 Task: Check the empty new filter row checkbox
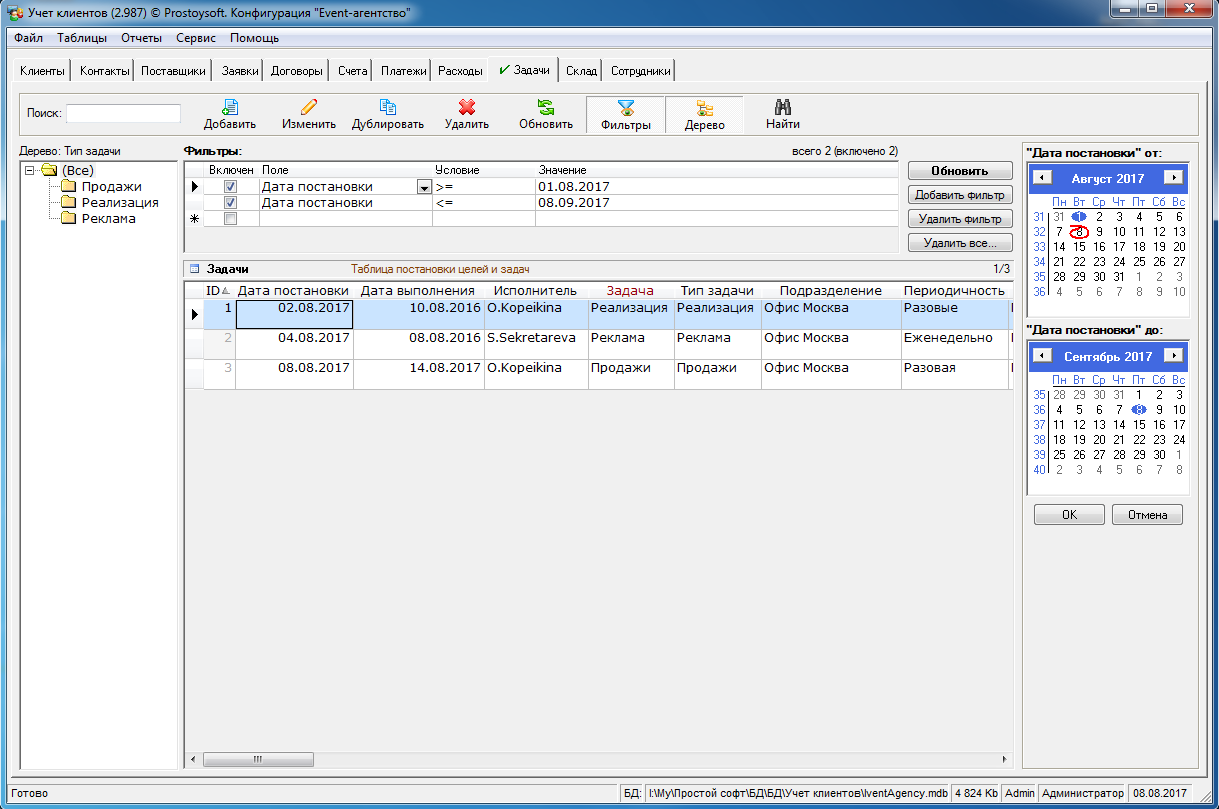pos(231,219)
